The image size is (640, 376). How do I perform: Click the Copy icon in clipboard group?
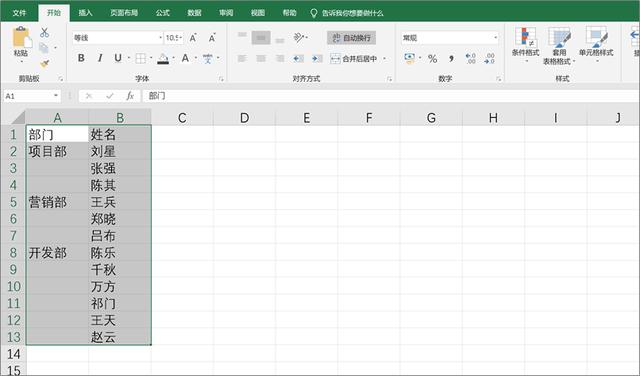click(x=44, y=48)
